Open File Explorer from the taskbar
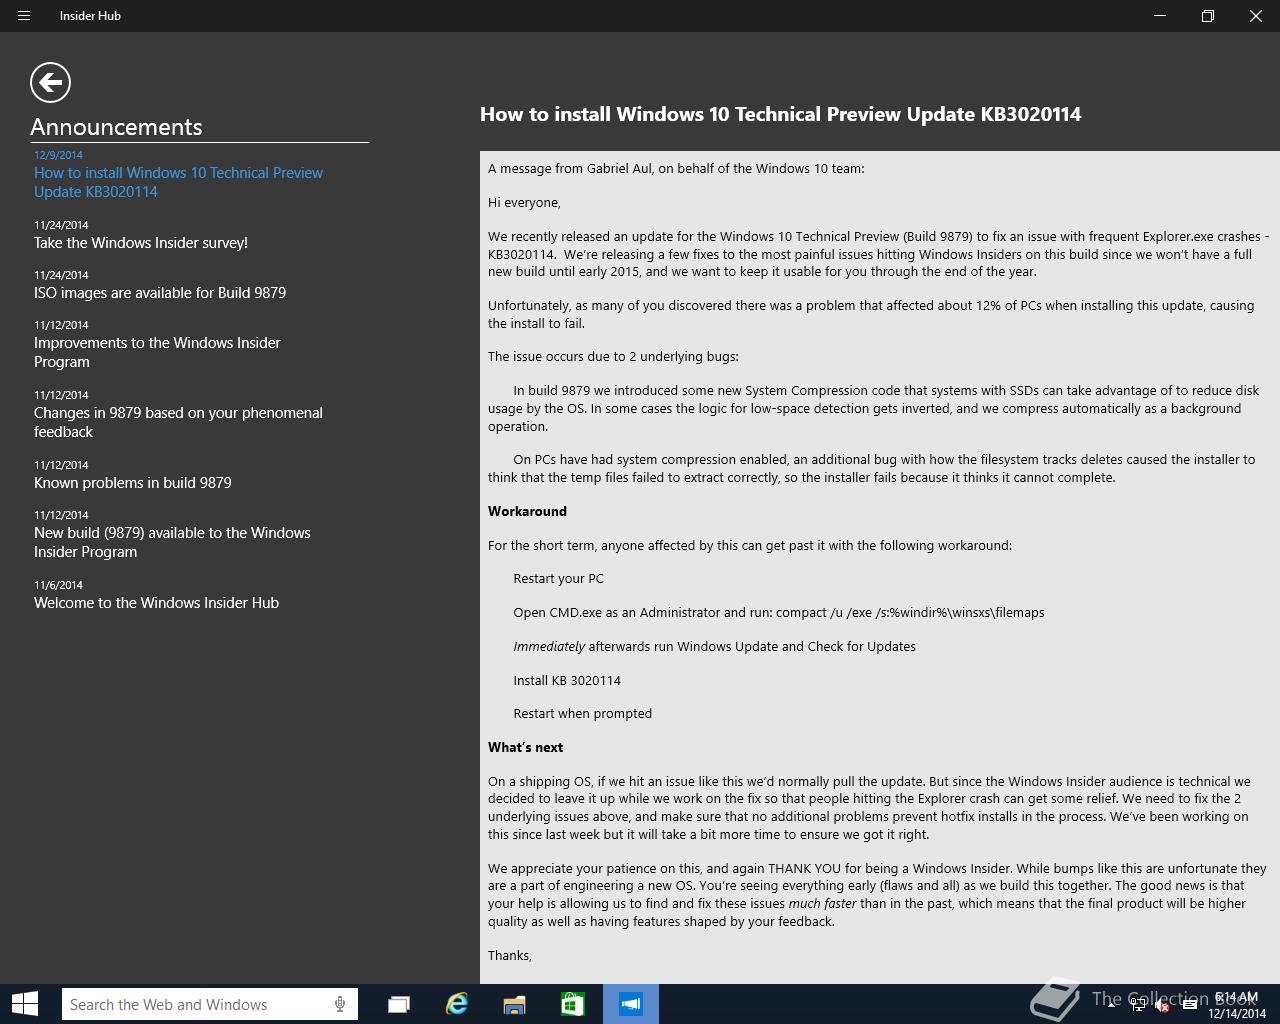The image size is (1280, 1024). click(x=514, y=1004)
